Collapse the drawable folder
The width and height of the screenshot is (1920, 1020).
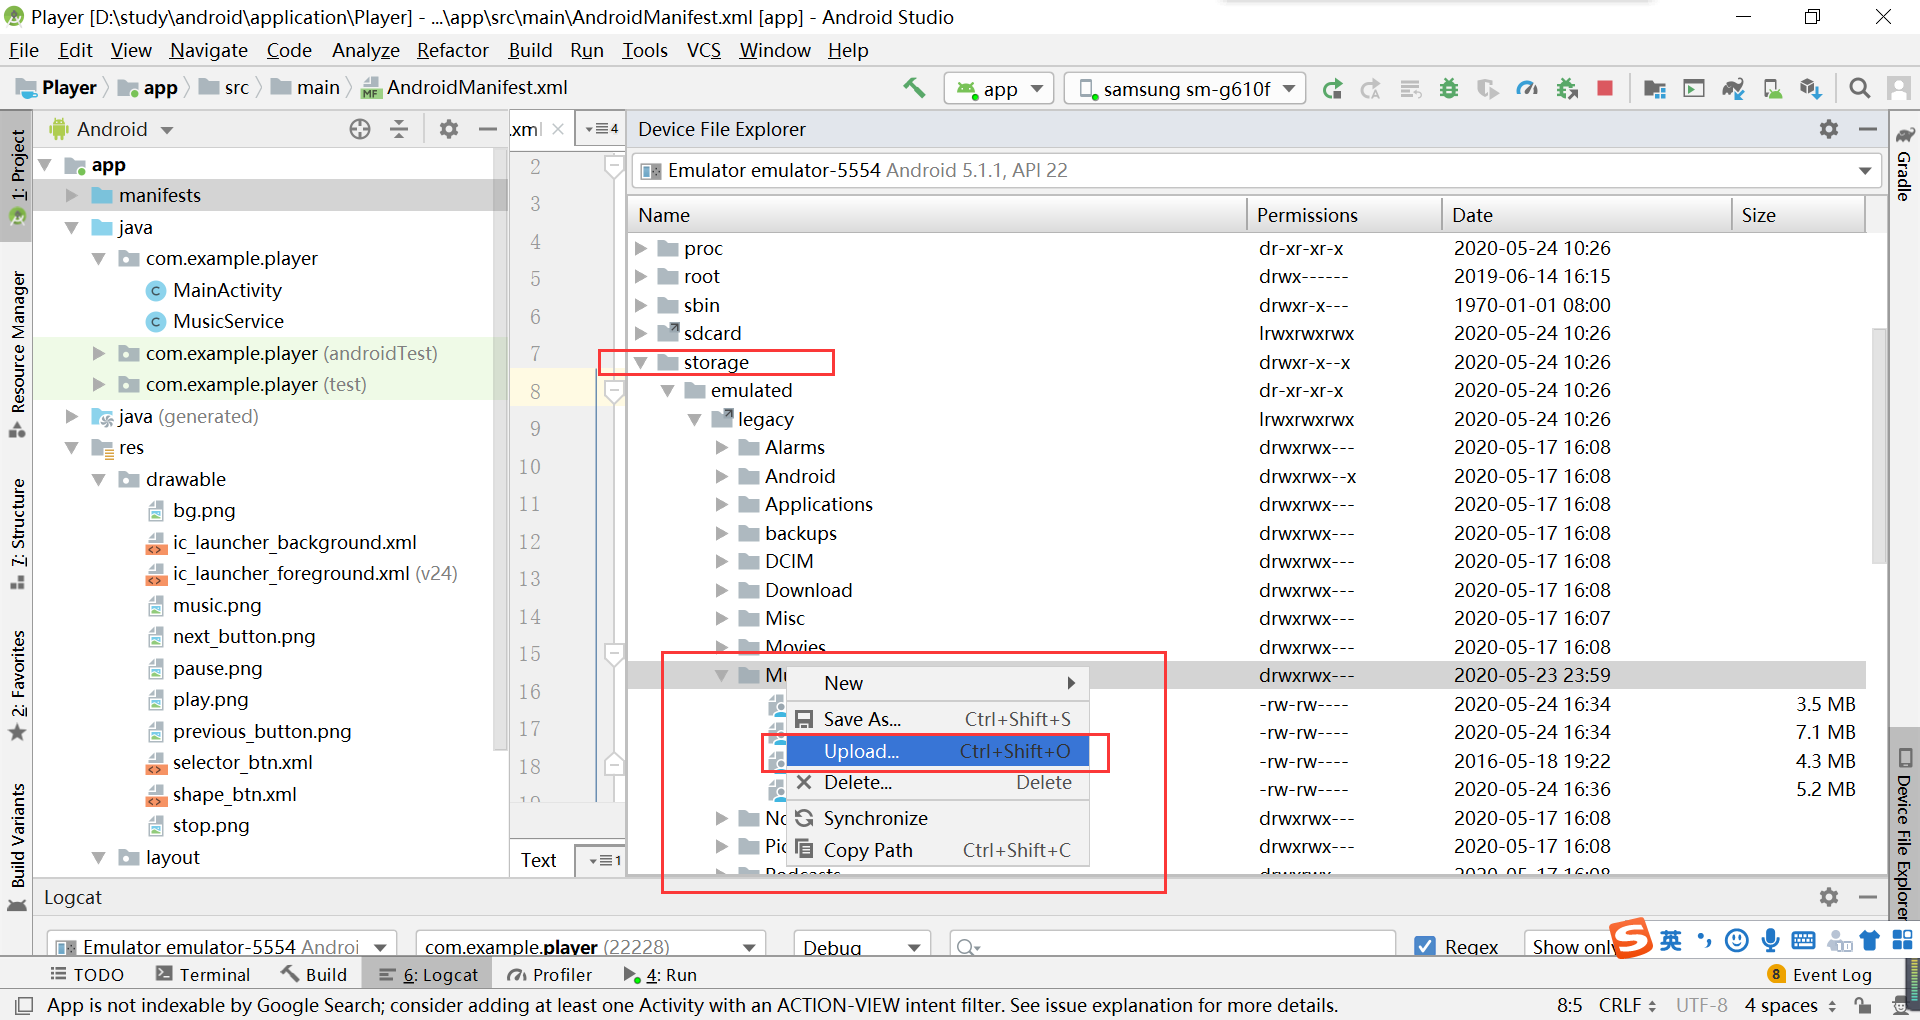[99, 479]
